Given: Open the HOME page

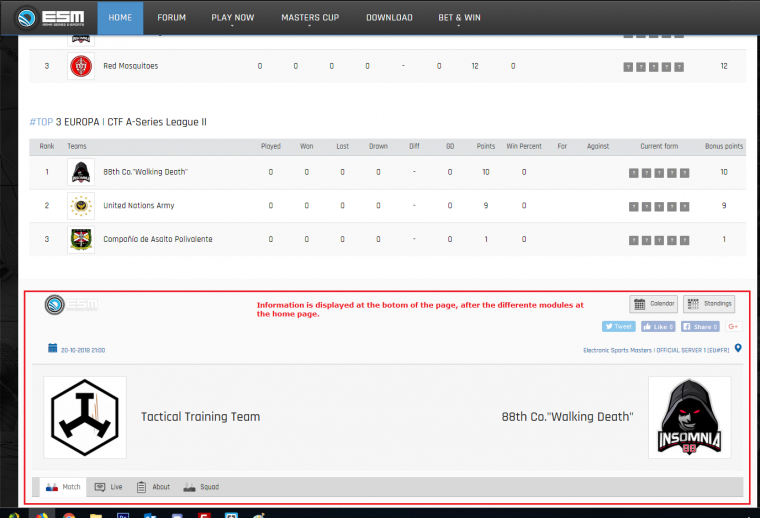Looking at the screenshot, I should [x=120, y=18].
